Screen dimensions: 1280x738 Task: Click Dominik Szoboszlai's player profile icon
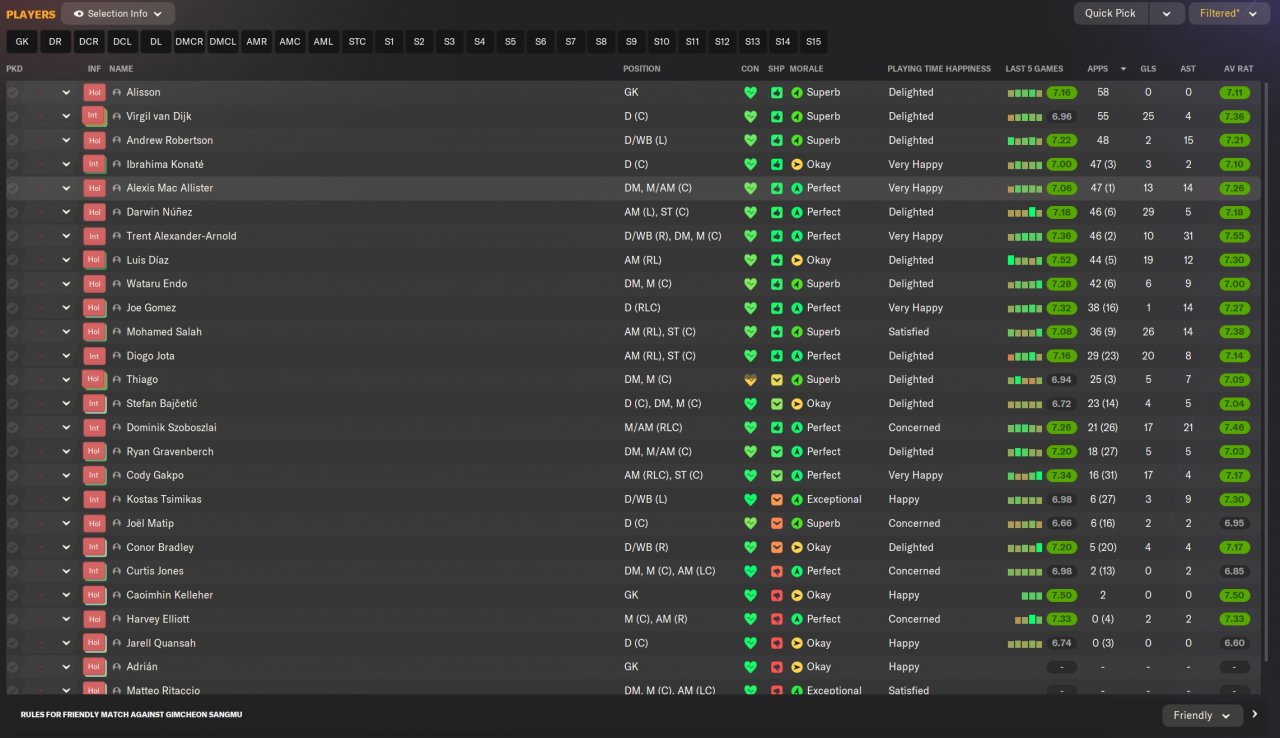coord(117,428)
